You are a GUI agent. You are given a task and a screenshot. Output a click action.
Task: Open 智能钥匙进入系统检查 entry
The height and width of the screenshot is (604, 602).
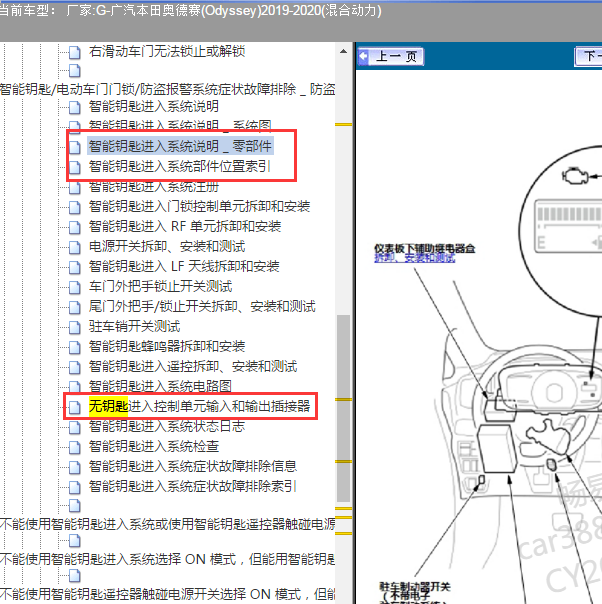tap(154, 446)
